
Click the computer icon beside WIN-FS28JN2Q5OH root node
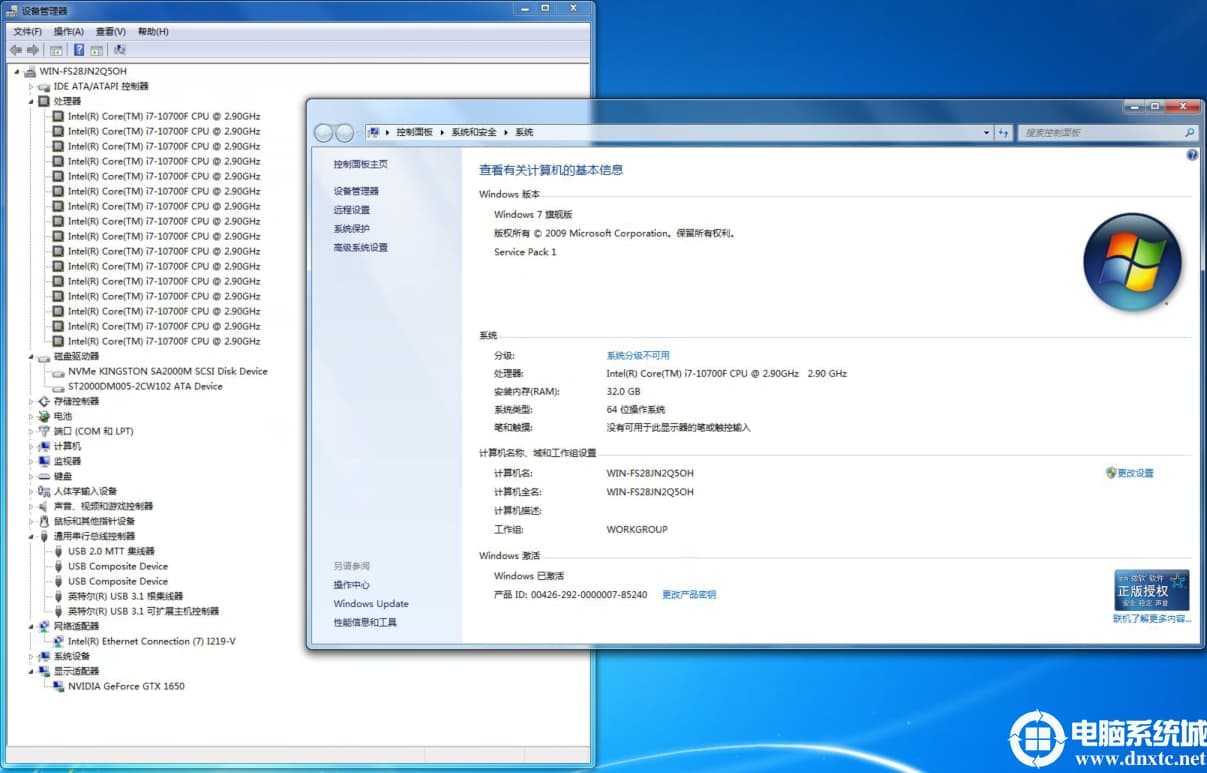(x=31, y=71)
